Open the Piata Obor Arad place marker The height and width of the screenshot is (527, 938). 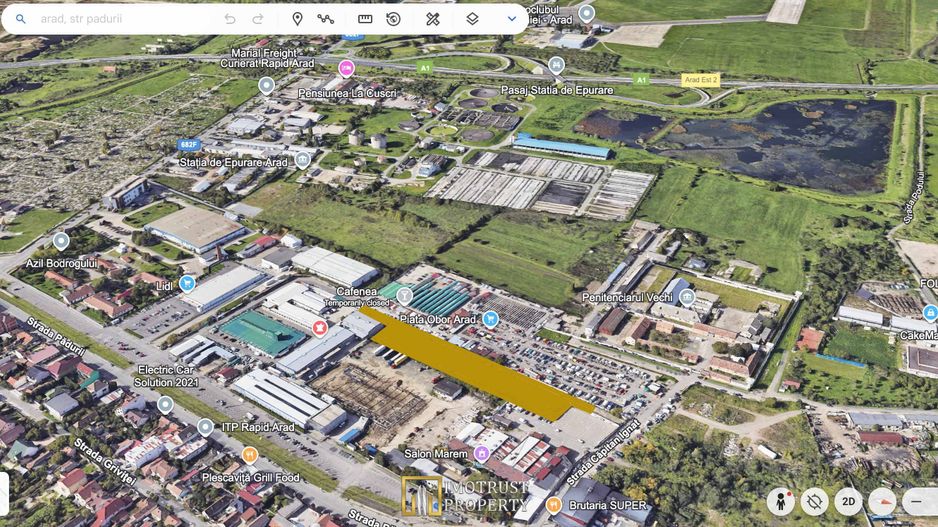click(490, 319)
